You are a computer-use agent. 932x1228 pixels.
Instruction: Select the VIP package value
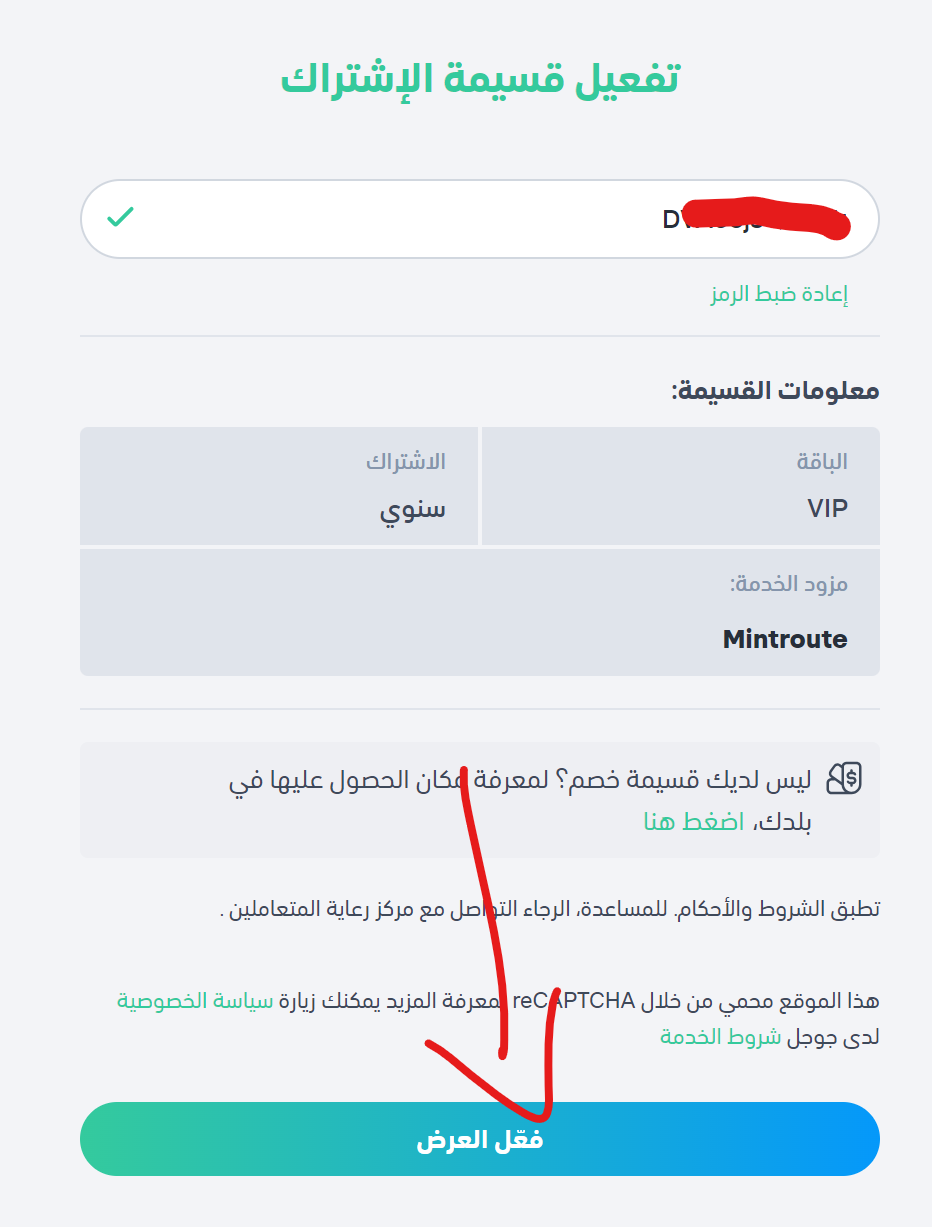point(827,508)
